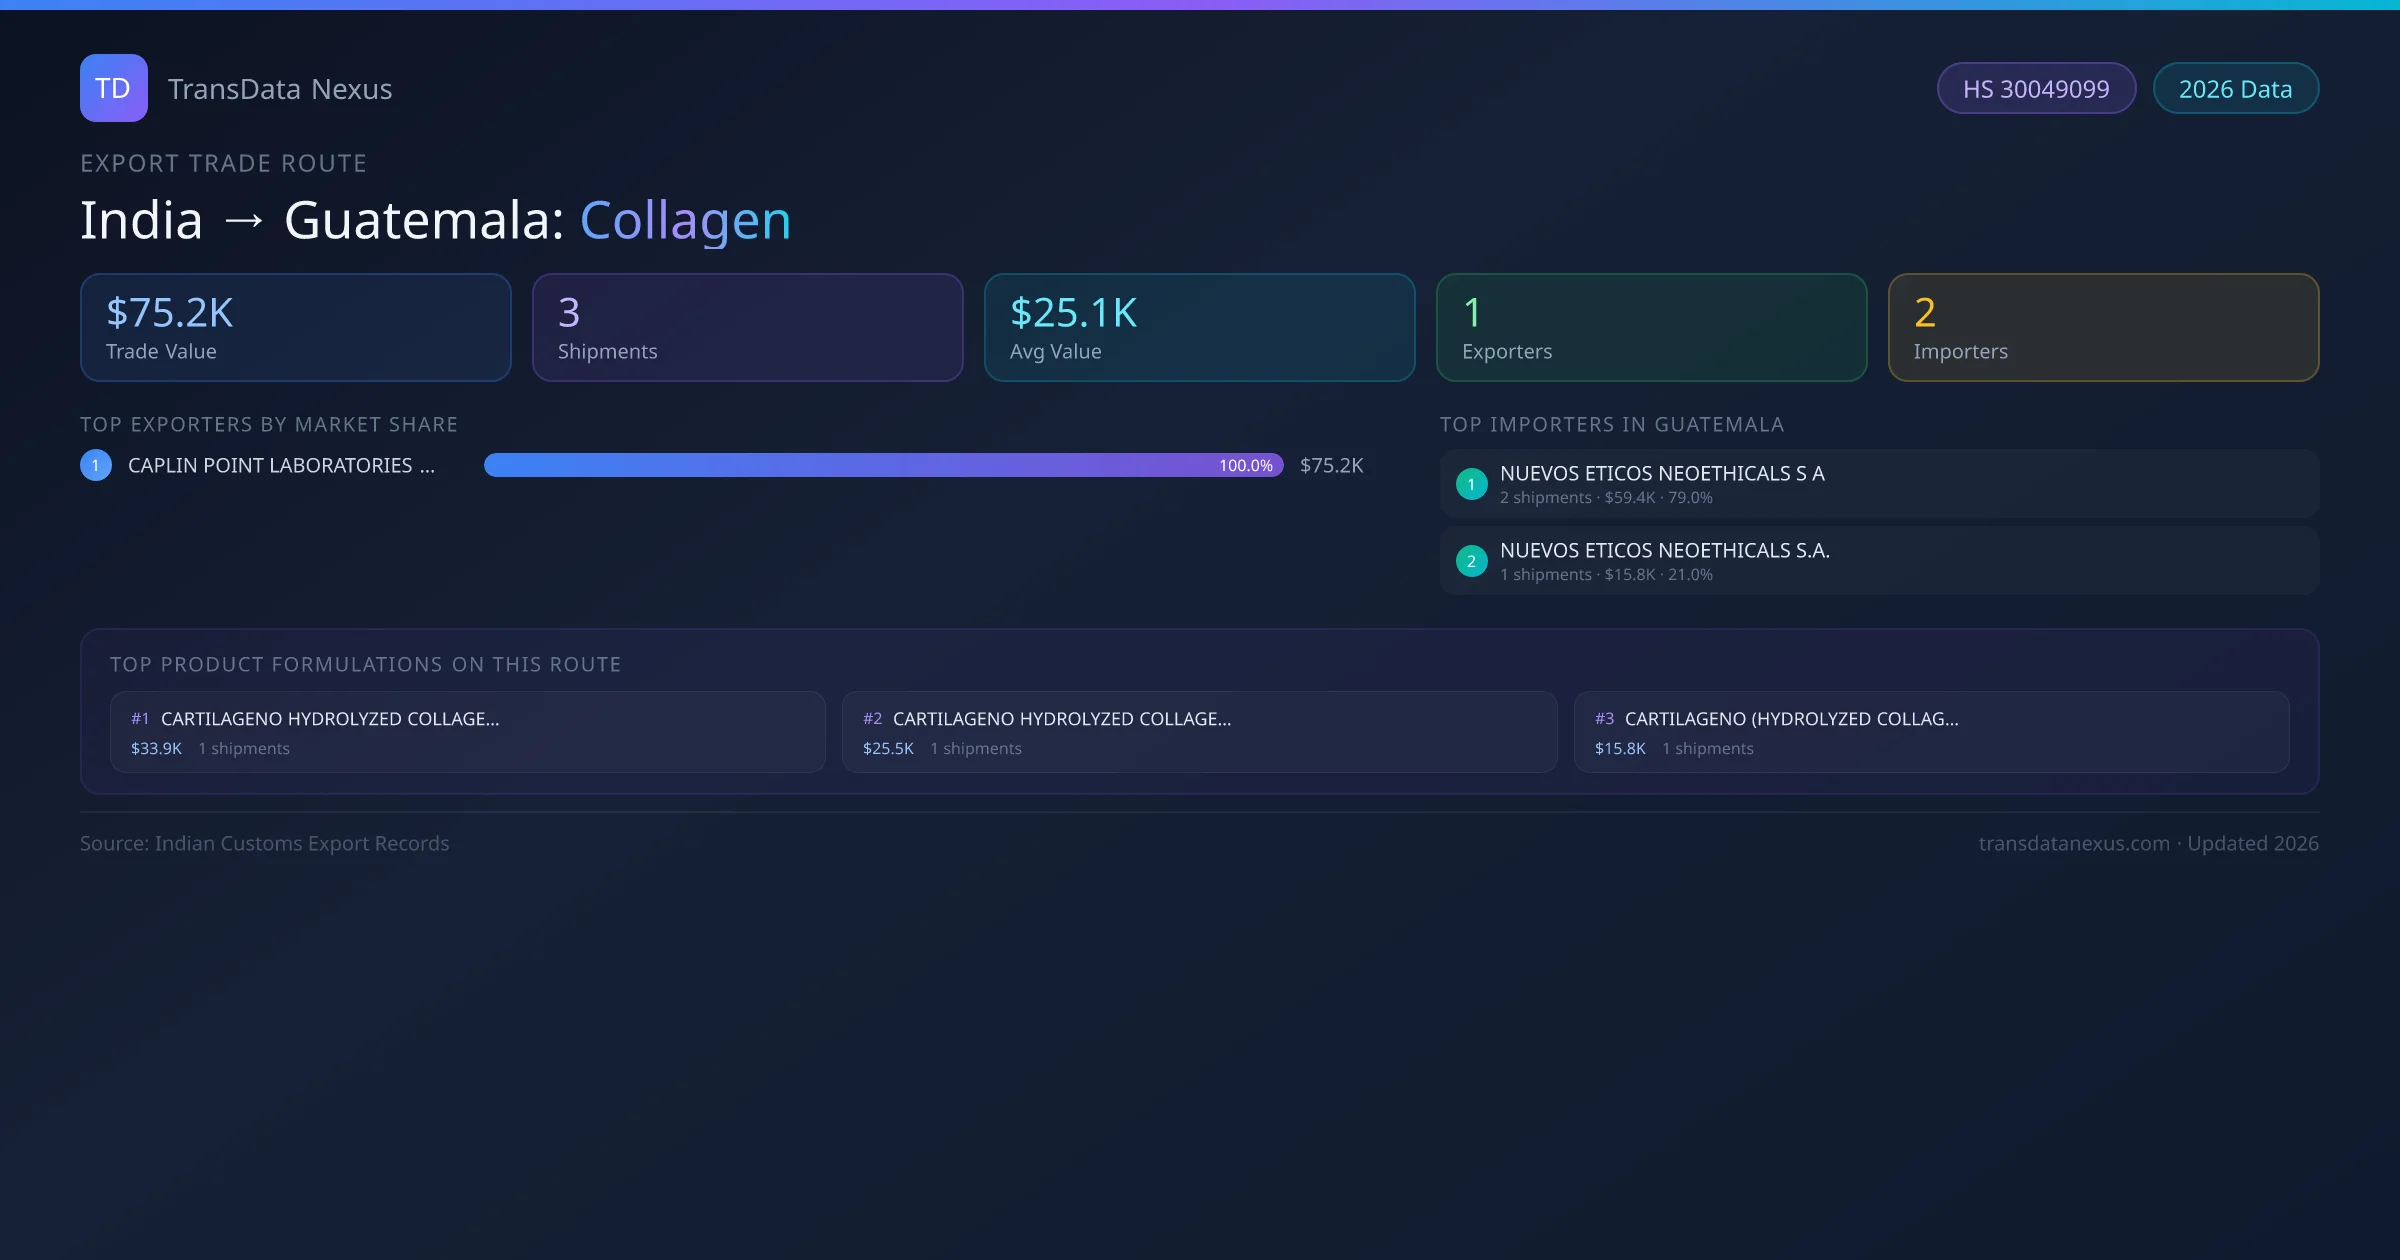Click the teal rank 2 importer badge
2400x1260 pixels.
[x=1471, y=561]
